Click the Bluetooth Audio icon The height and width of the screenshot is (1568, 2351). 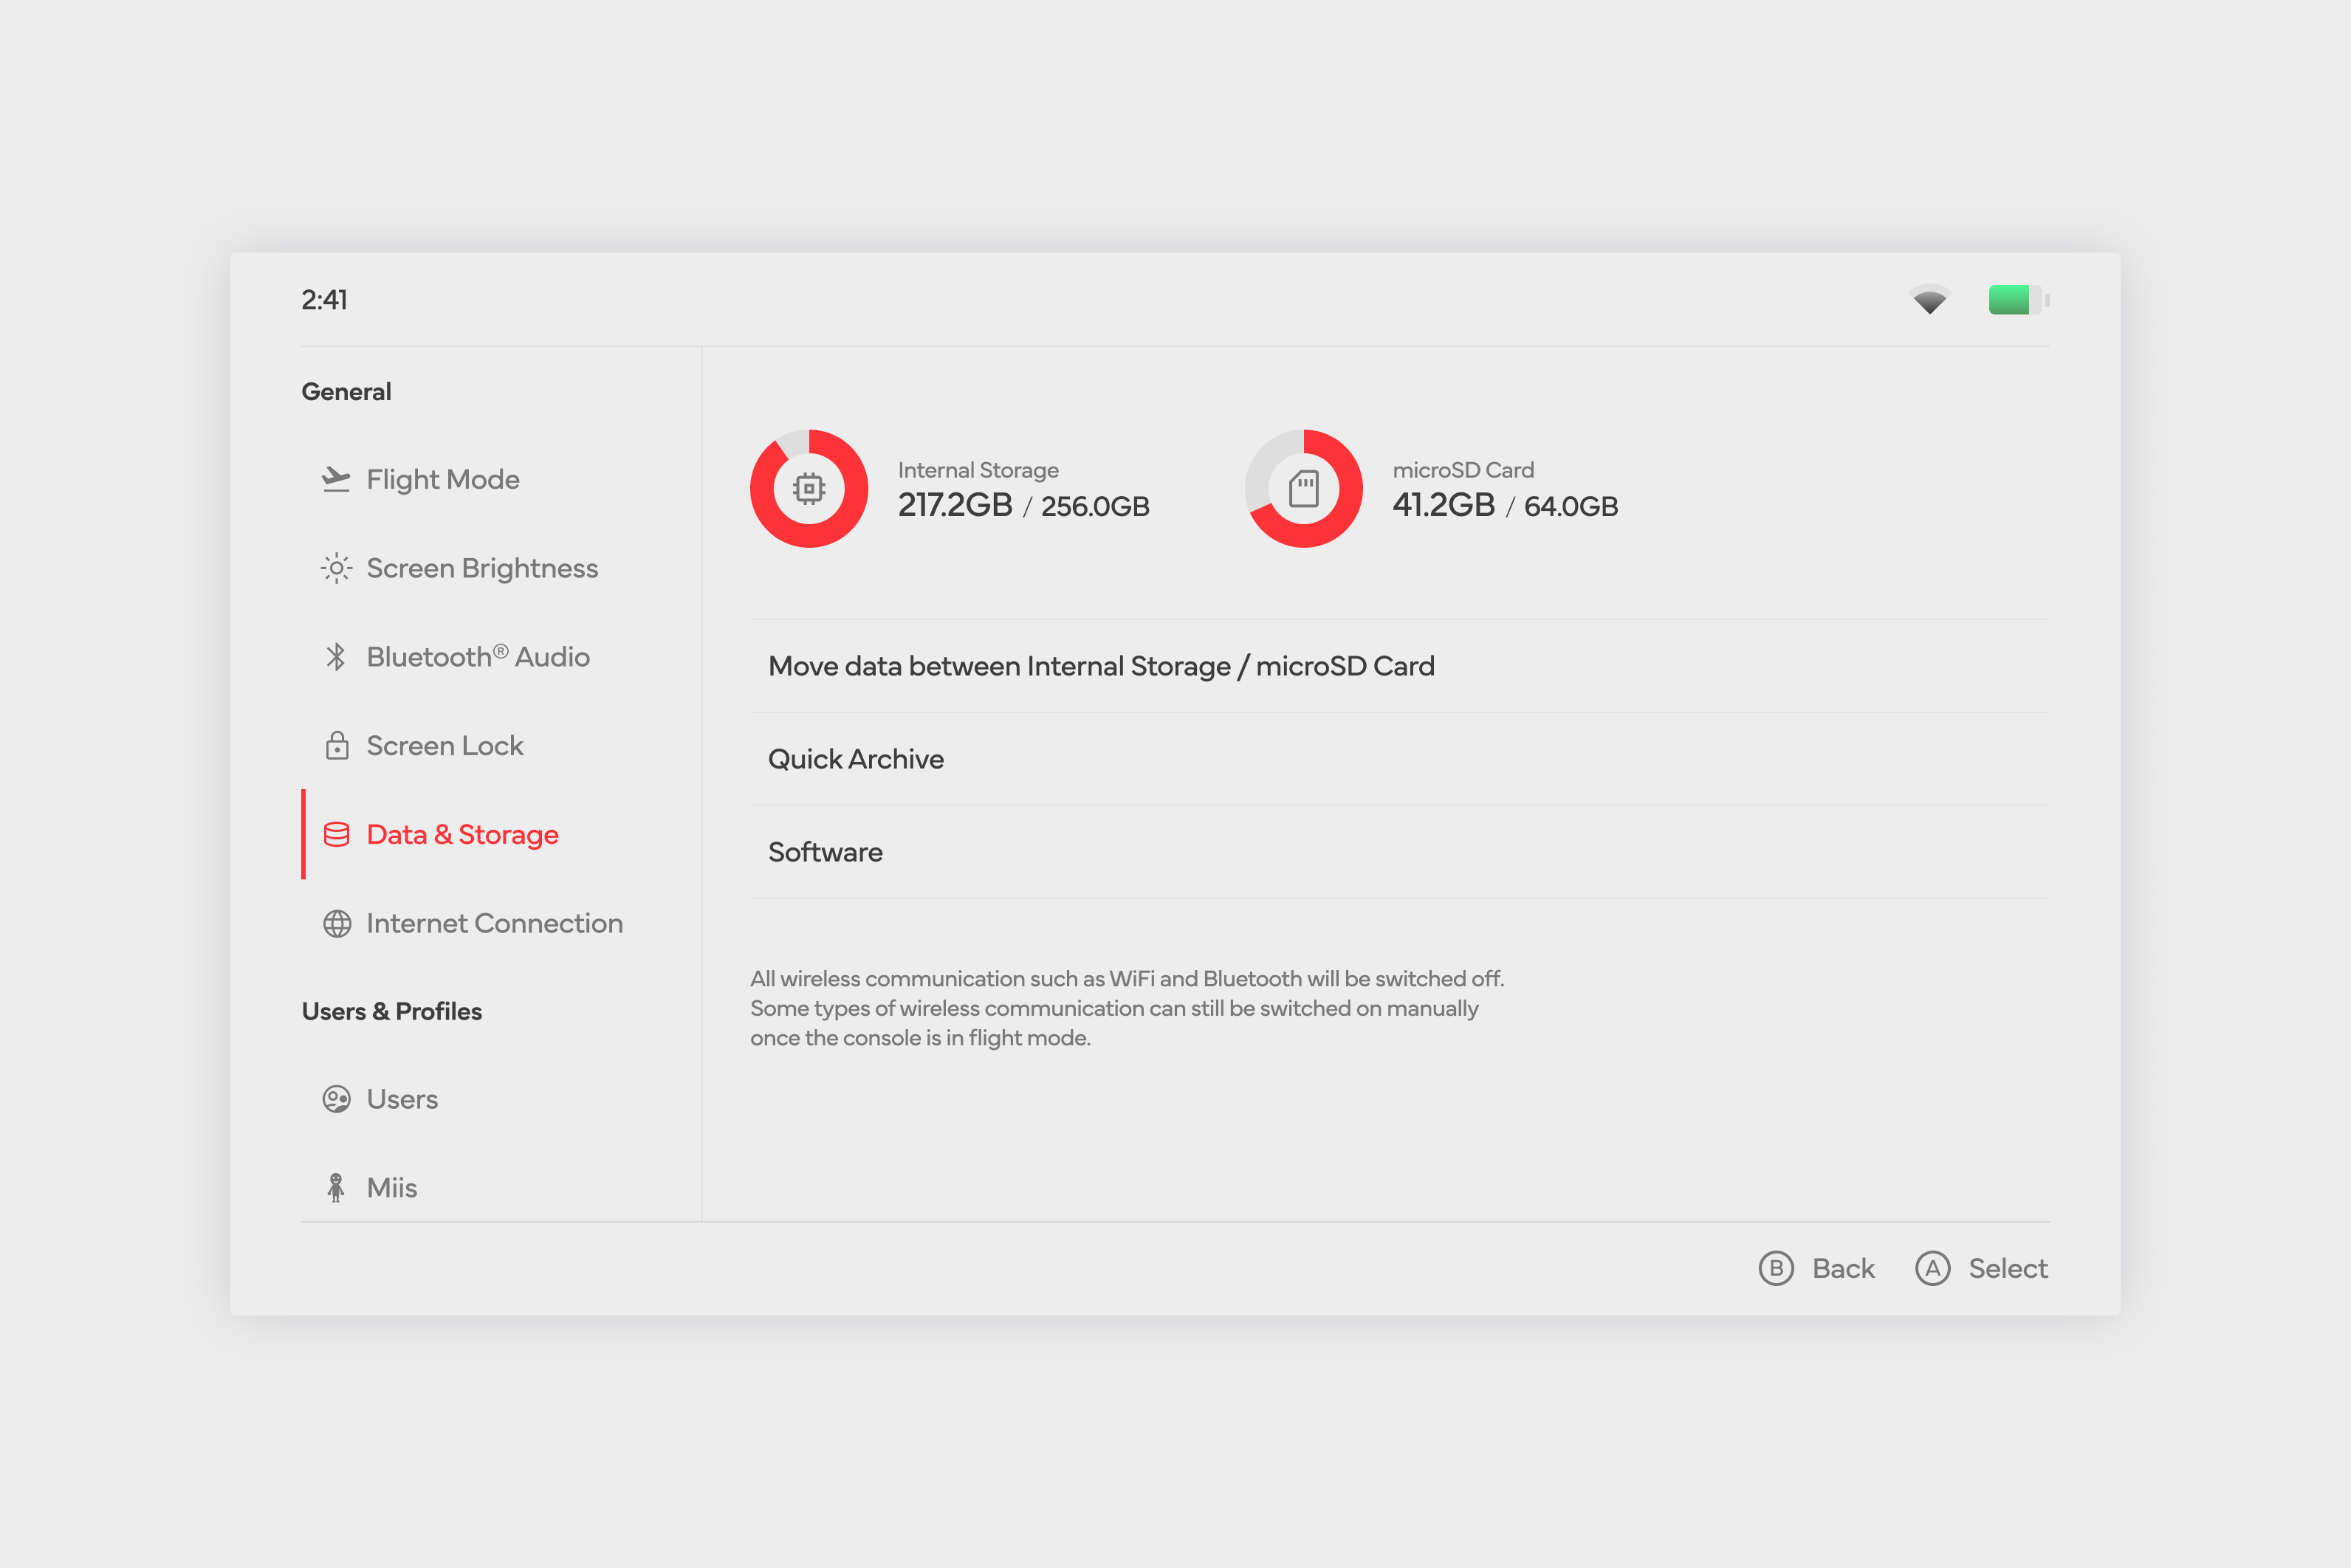[336, 657]
